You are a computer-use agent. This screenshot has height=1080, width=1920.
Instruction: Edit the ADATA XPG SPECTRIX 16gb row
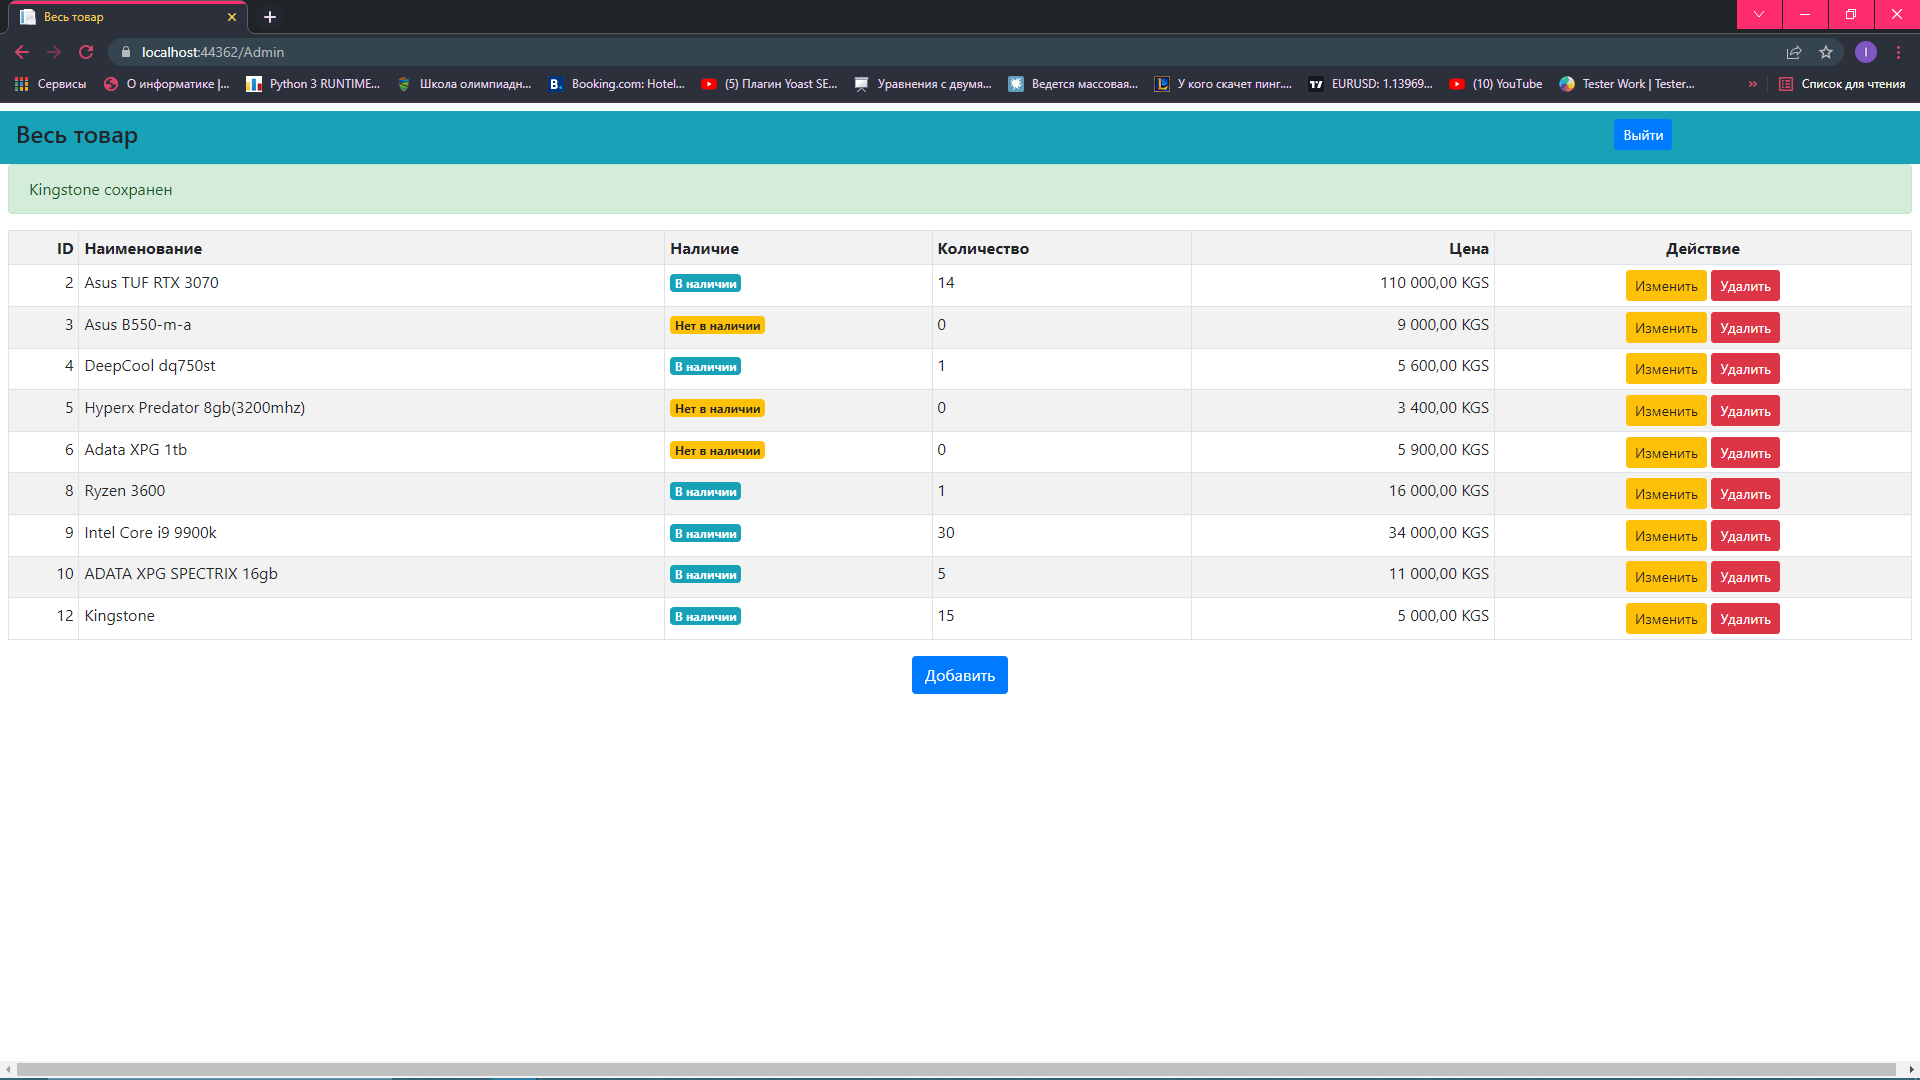click(1666, 577)
